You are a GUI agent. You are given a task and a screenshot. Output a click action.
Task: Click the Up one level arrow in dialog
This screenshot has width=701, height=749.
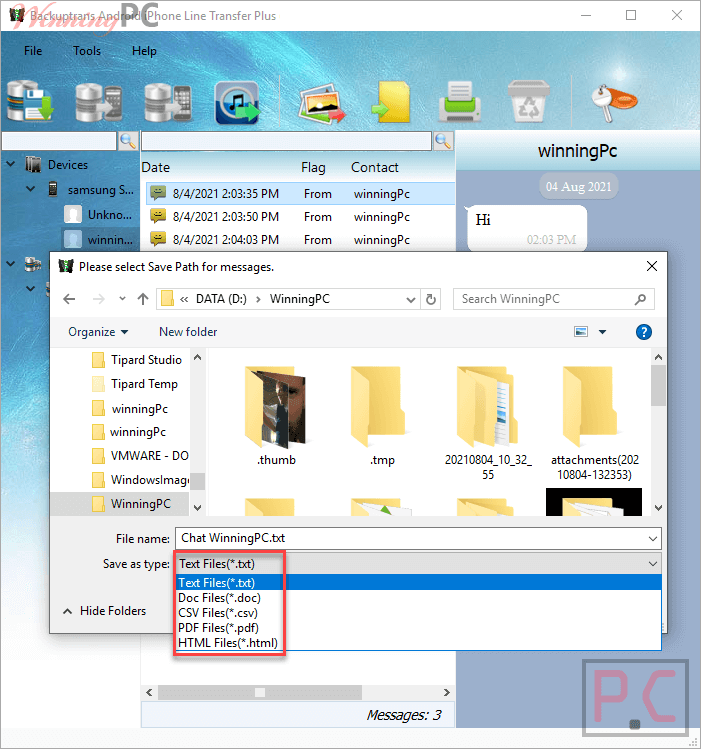tap(143, 299)
